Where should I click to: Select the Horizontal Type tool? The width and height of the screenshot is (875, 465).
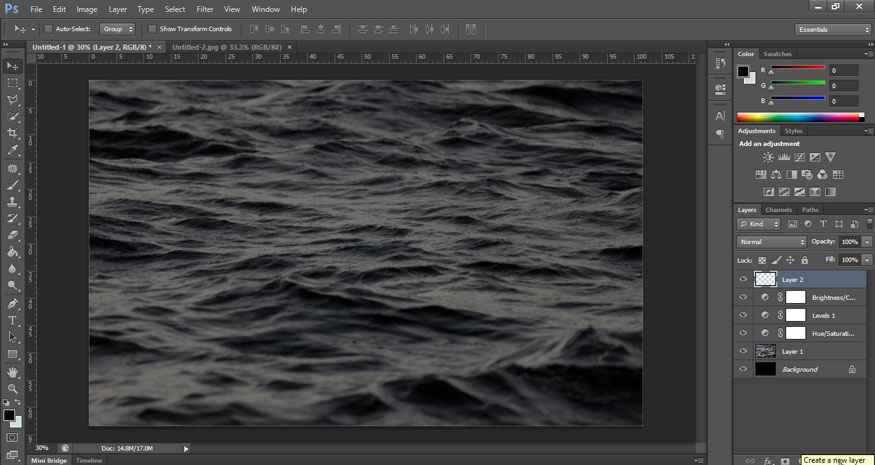(12, 320)
